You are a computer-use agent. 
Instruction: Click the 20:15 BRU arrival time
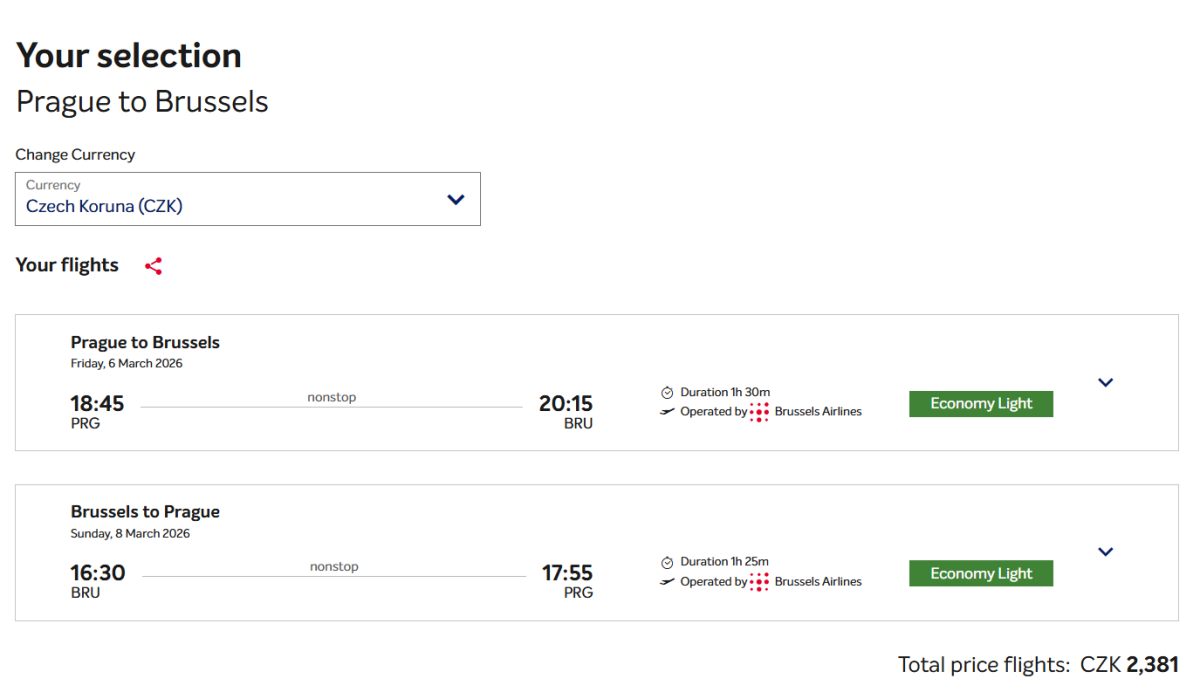565,404
